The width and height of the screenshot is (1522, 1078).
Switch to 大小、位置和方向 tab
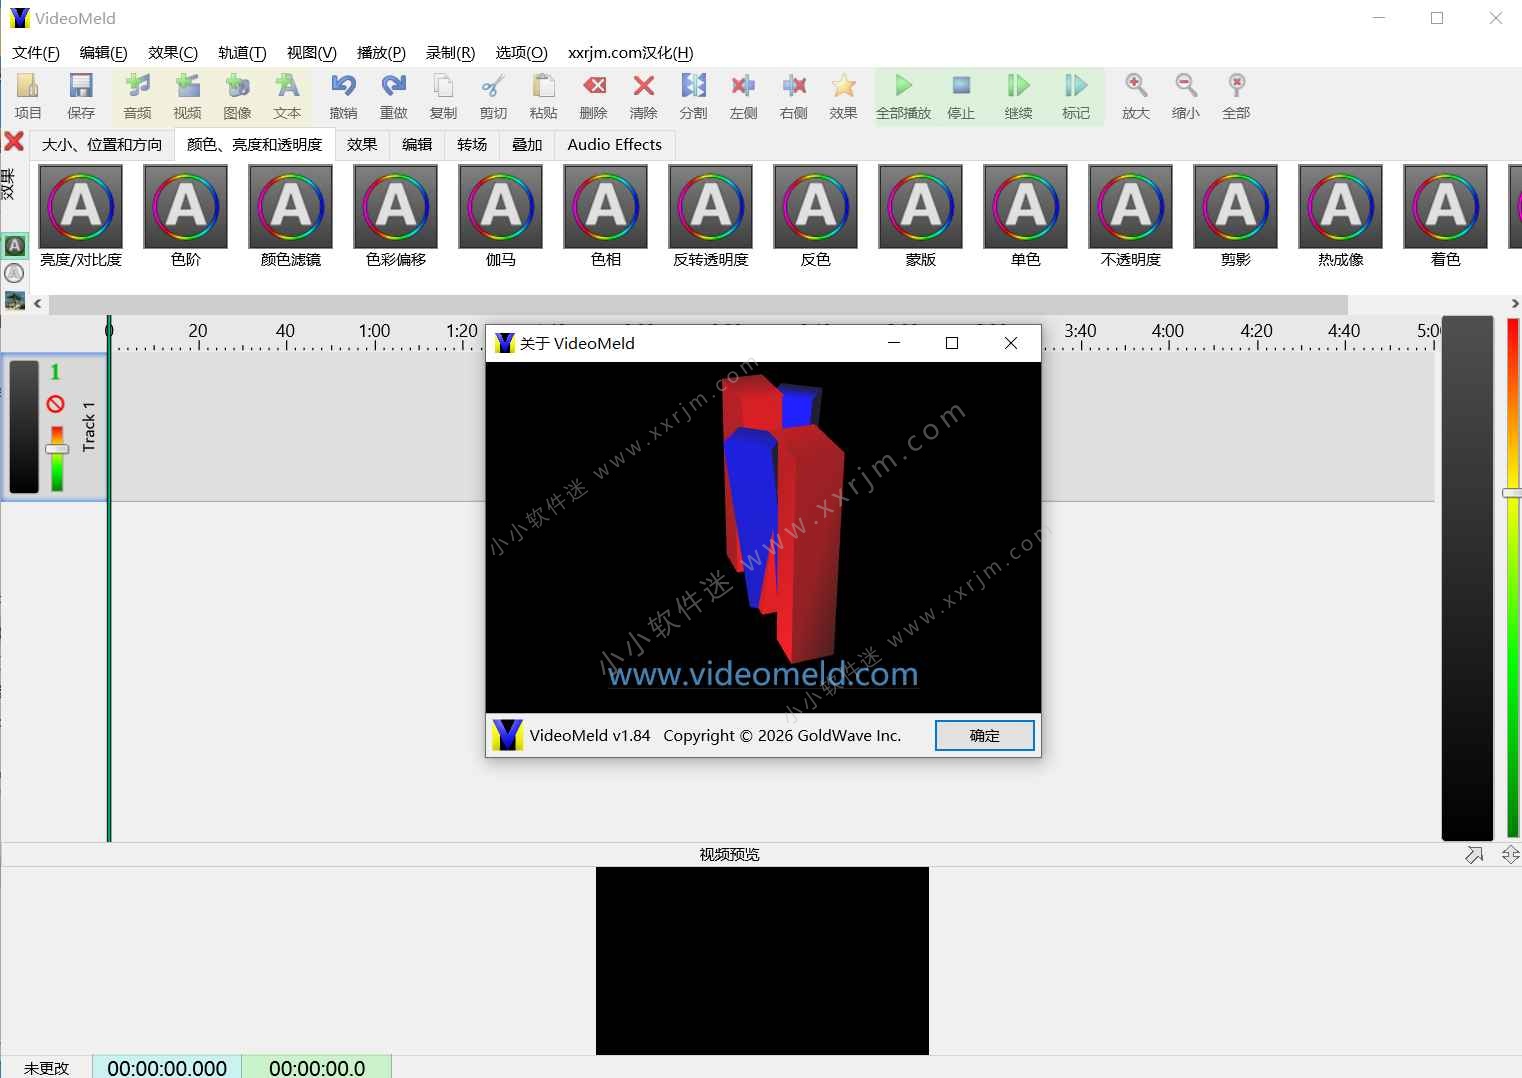(x=102, y=145)
